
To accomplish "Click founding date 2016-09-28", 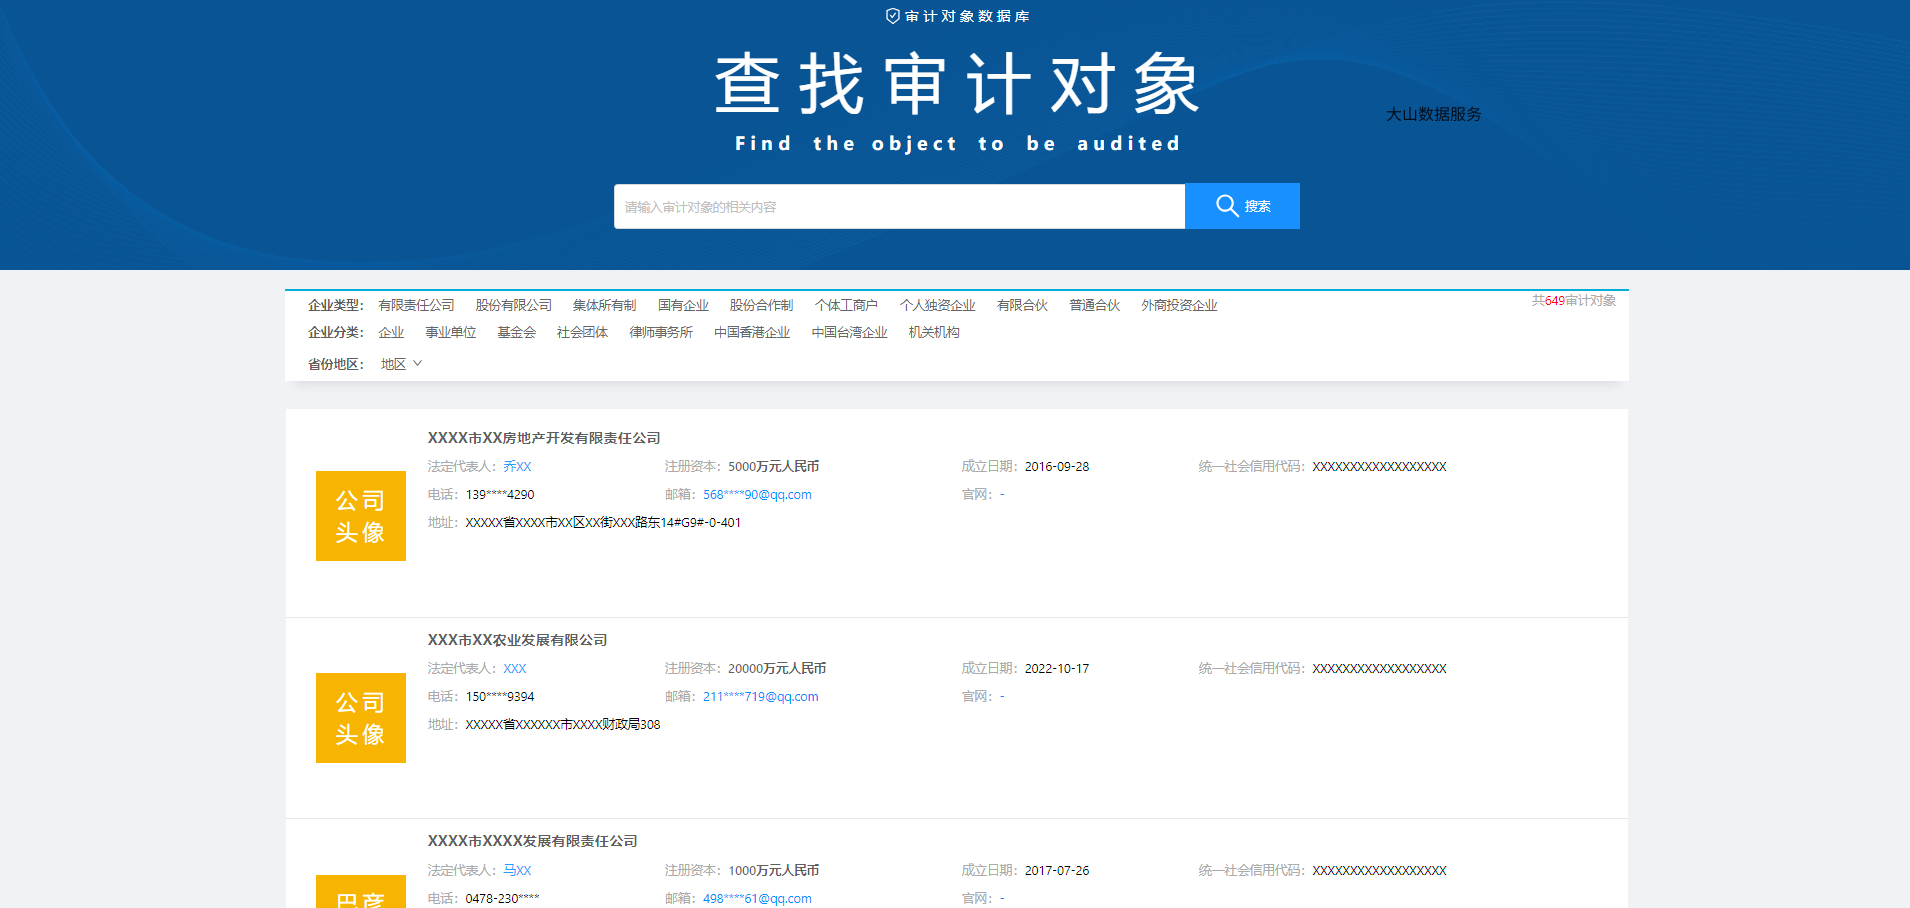I will [x=1057, y=466].
